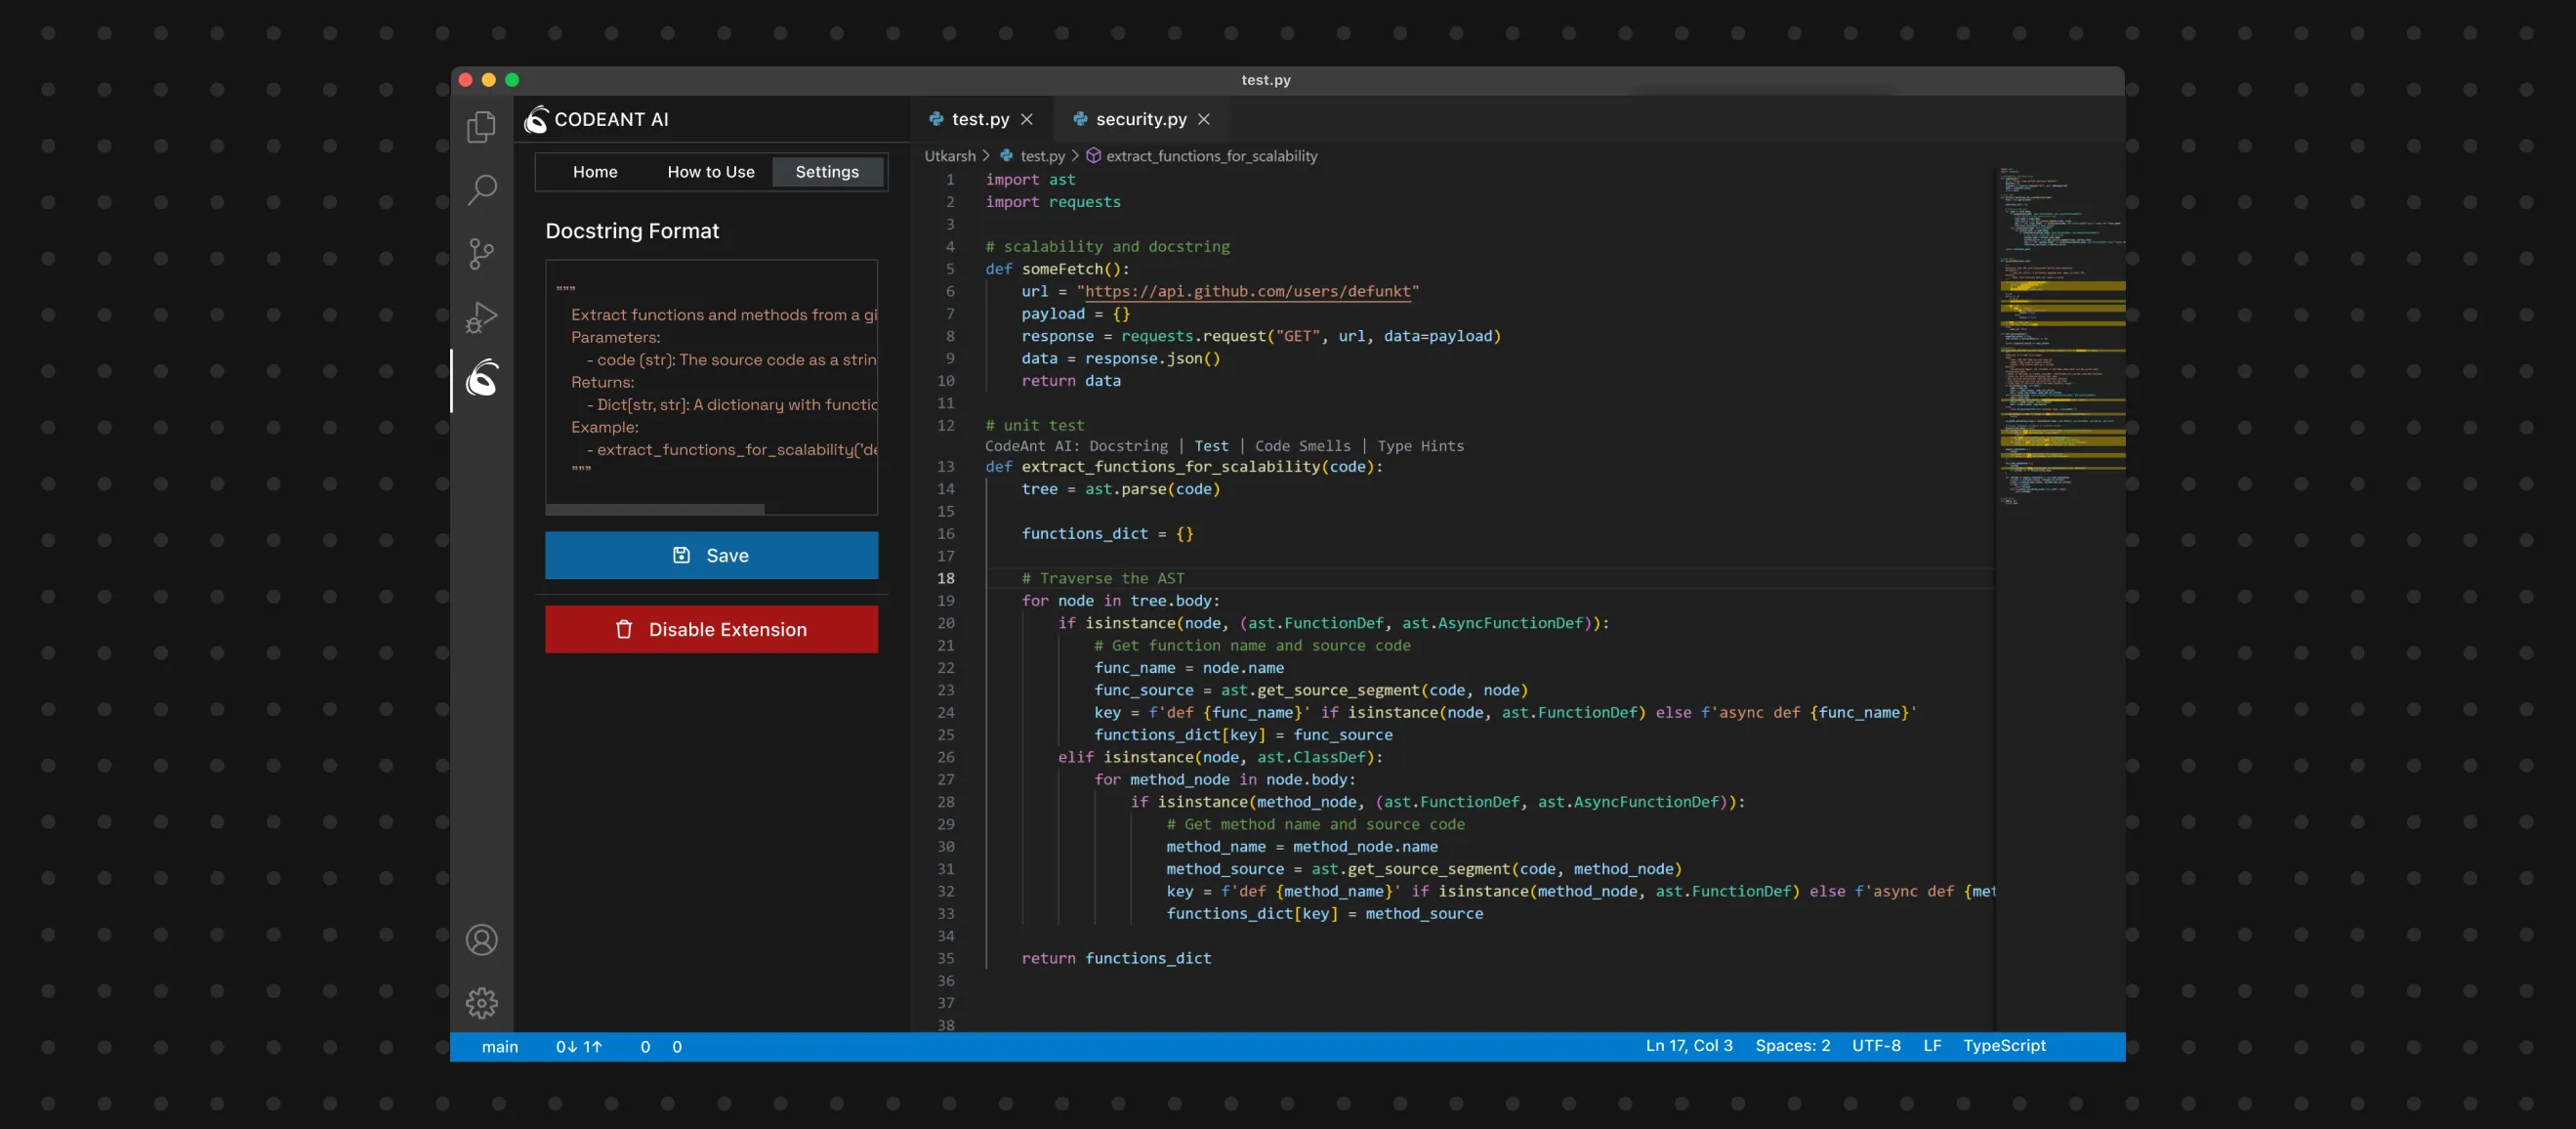Click the "# unit test" comment

[x=1034, y=425]
